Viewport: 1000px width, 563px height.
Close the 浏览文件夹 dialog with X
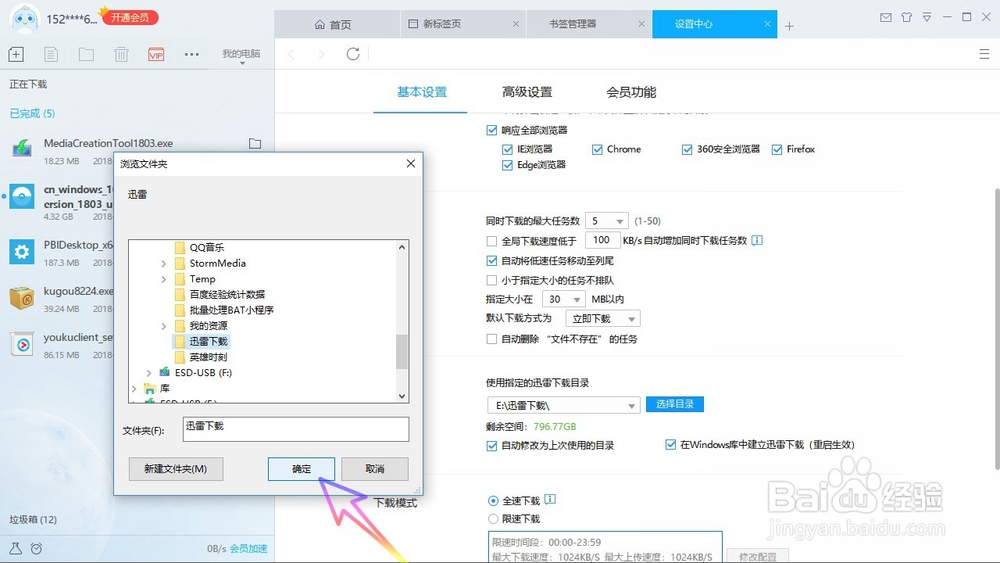411,164
